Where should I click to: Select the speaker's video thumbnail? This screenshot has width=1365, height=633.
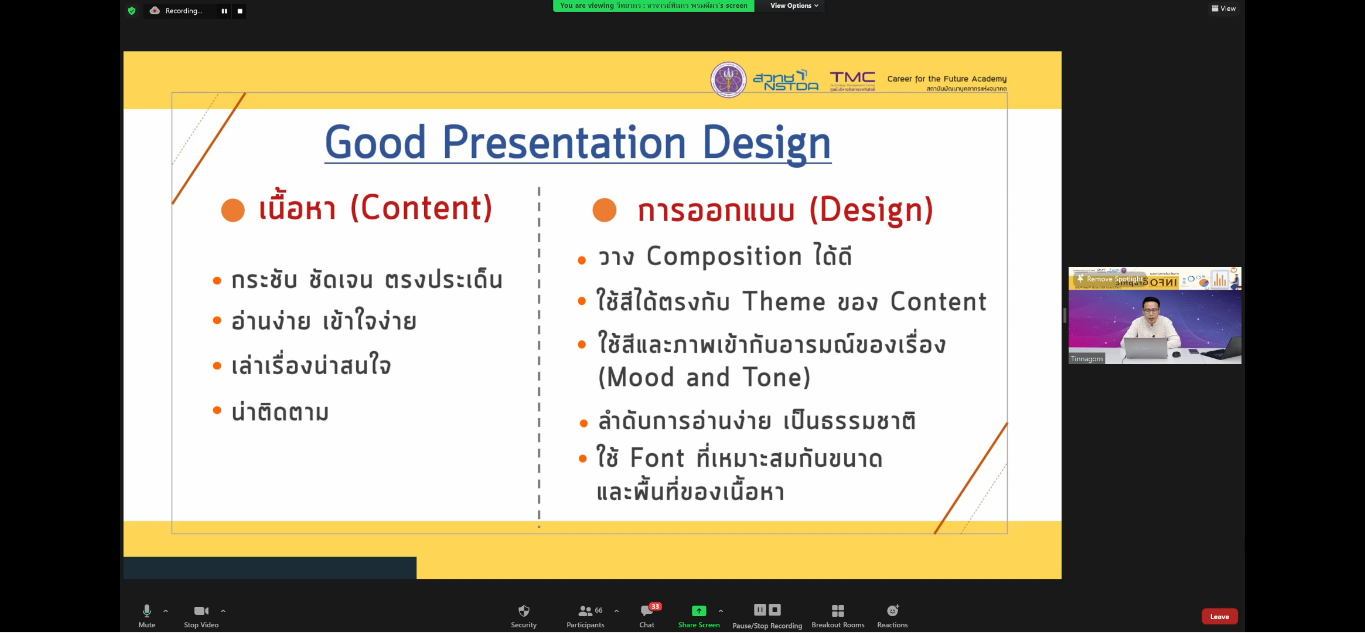[x=1155, y=315]
